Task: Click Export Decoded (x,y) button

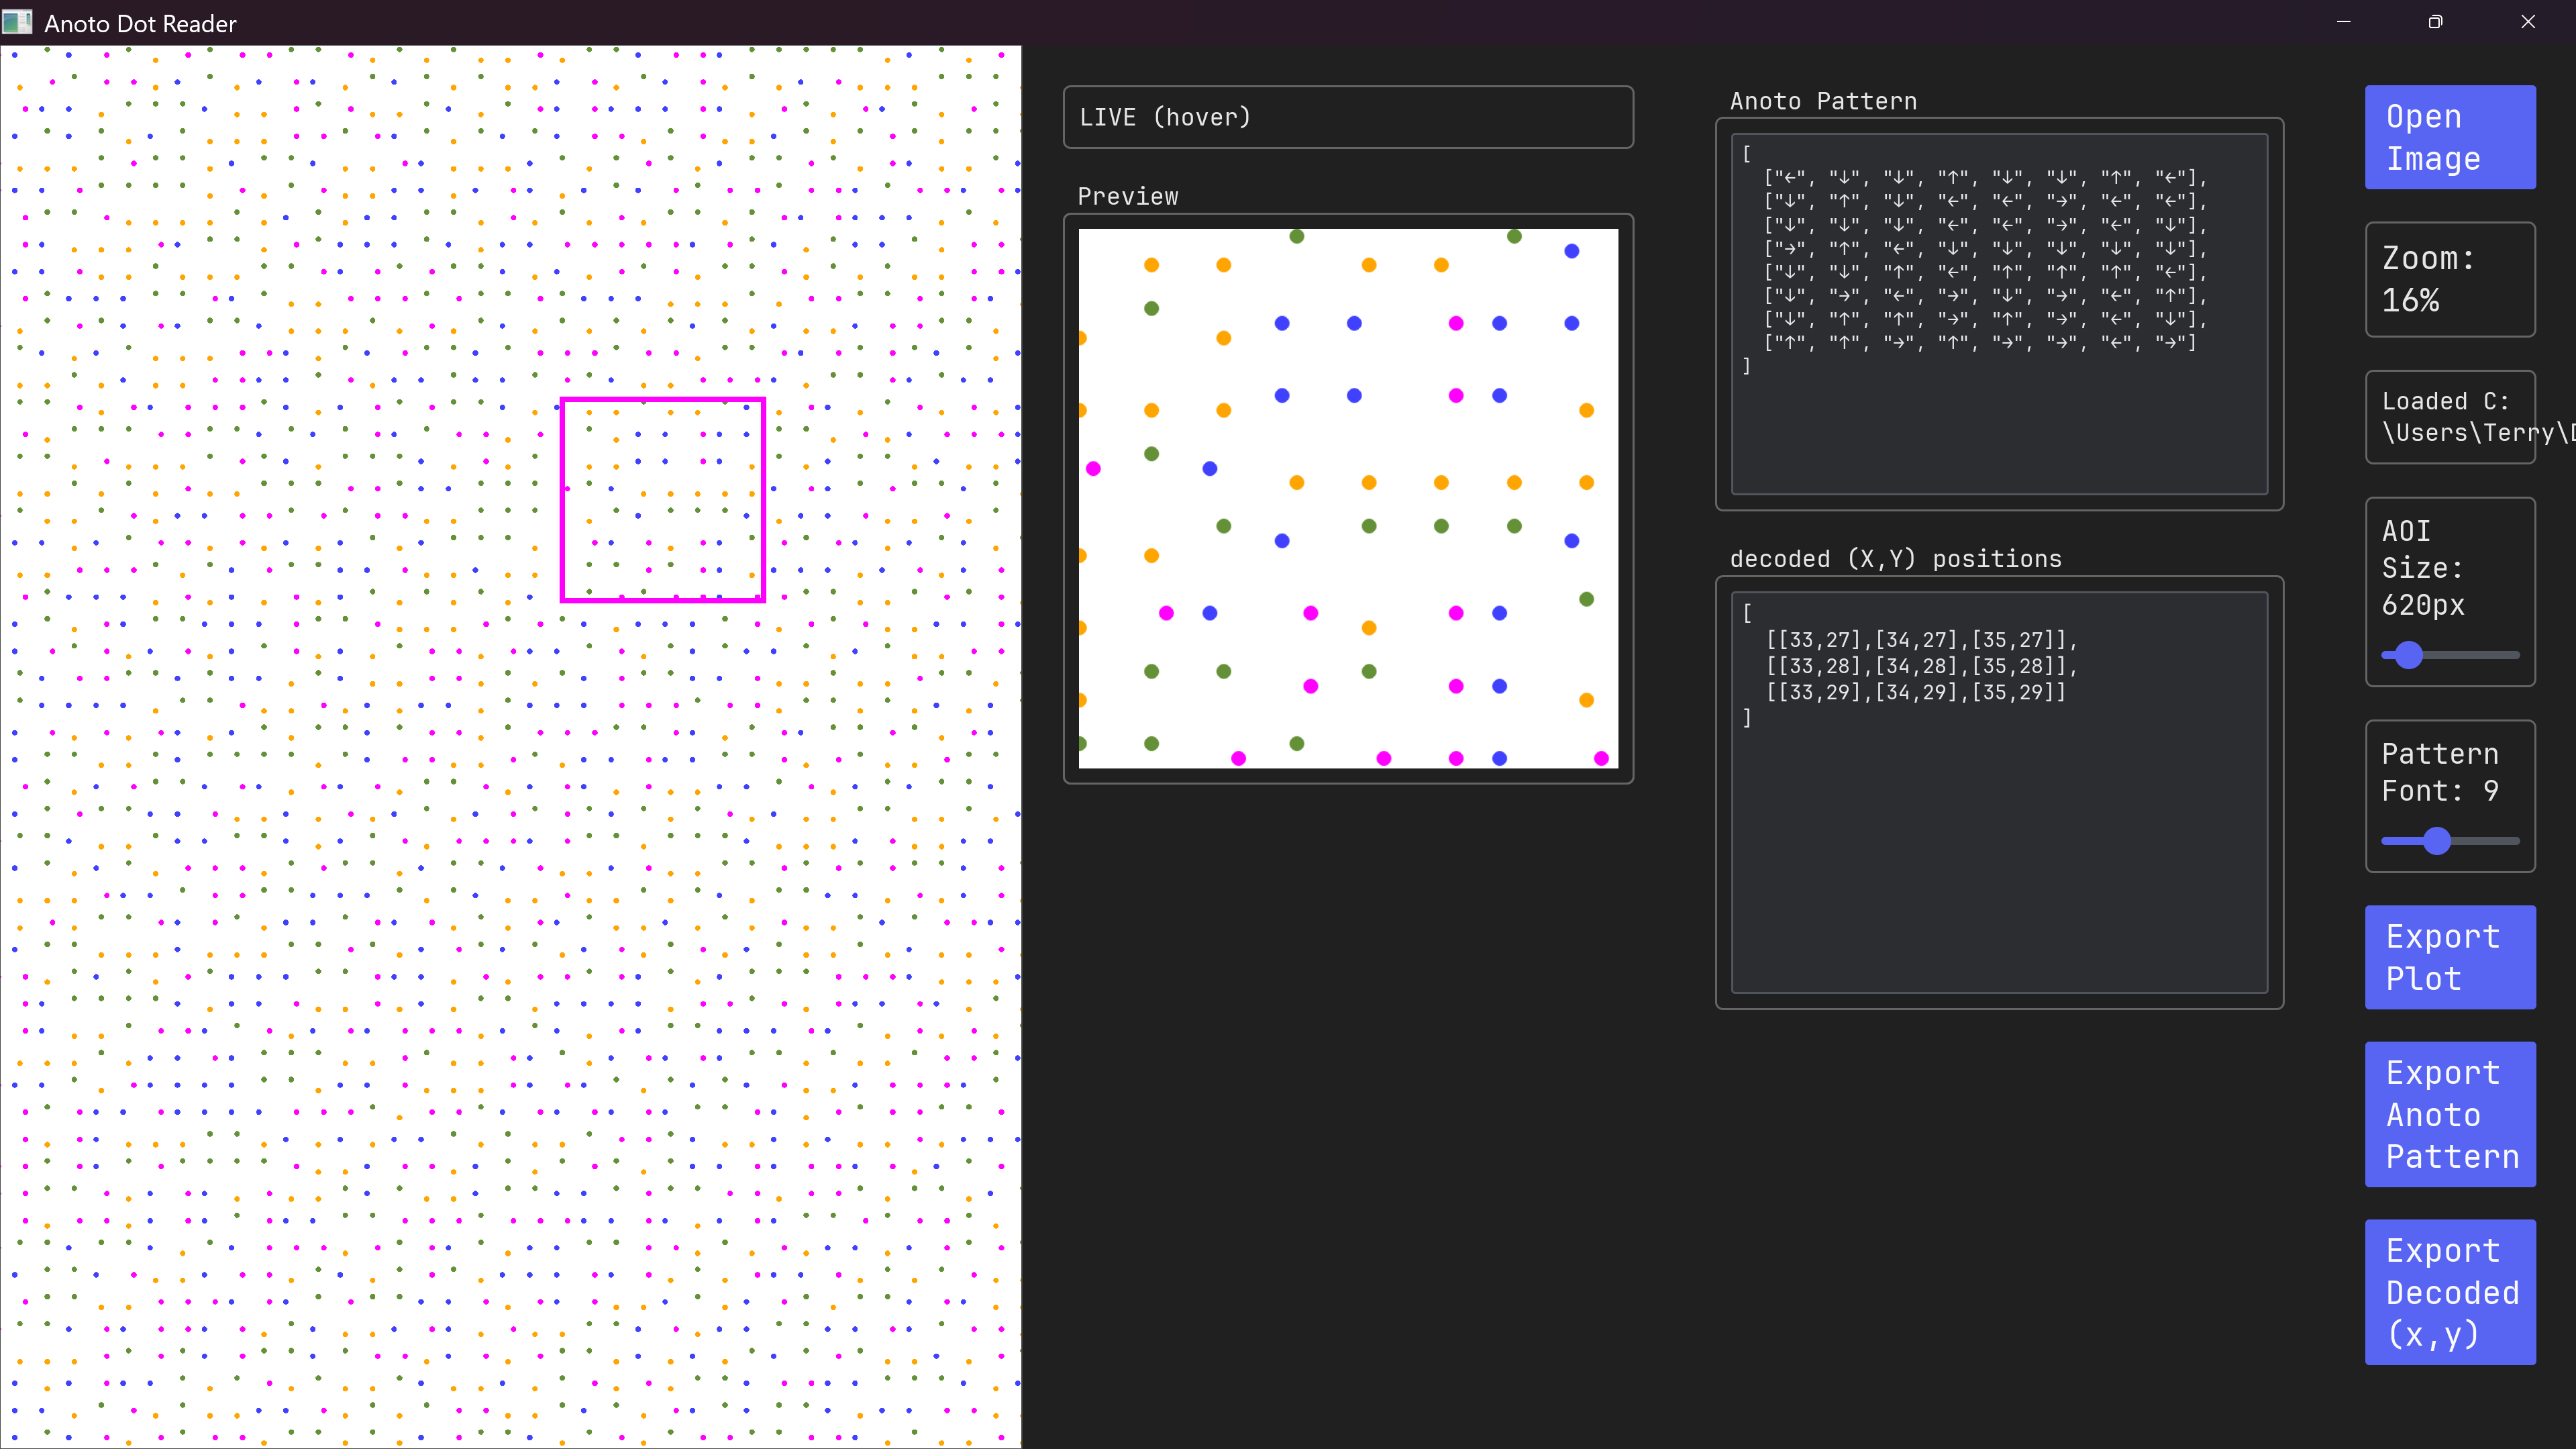Action: (2450, 1292)
